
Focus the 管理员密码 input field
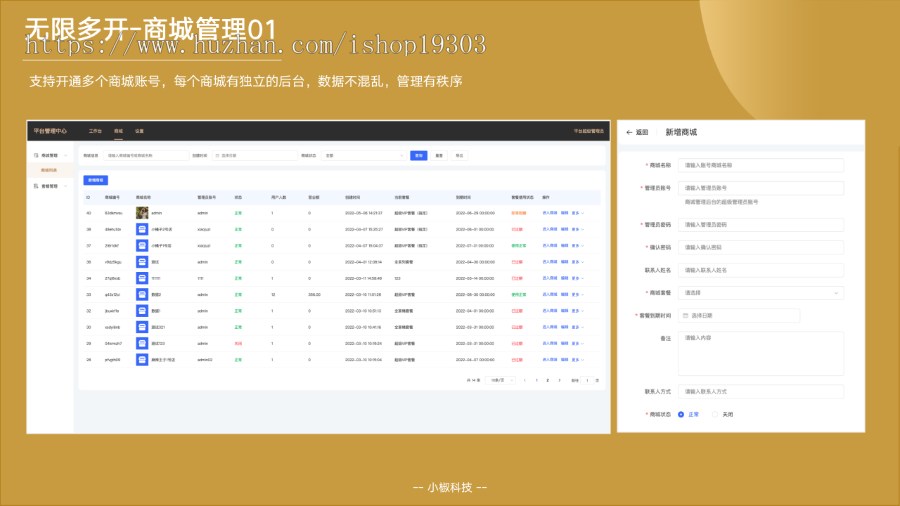pyautogui.click(x=761, y=225)
